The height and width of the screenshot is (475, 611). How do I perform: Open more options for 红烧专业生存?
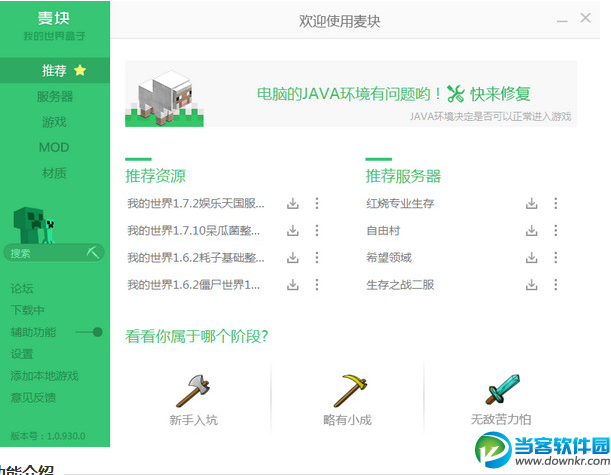[x=556, y=203]
